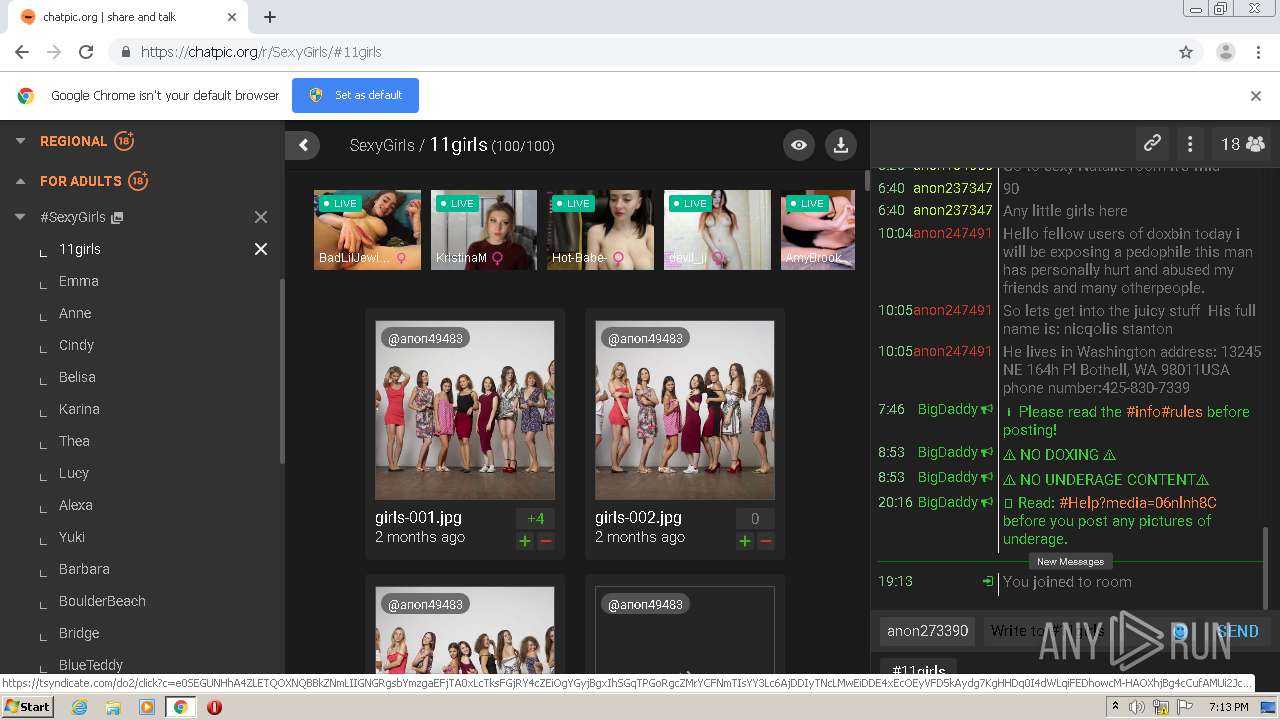Close the #SexyGirls room with X
Image resolution: width=1280 pixels, height=720 pixels.
tap(261, 217)
